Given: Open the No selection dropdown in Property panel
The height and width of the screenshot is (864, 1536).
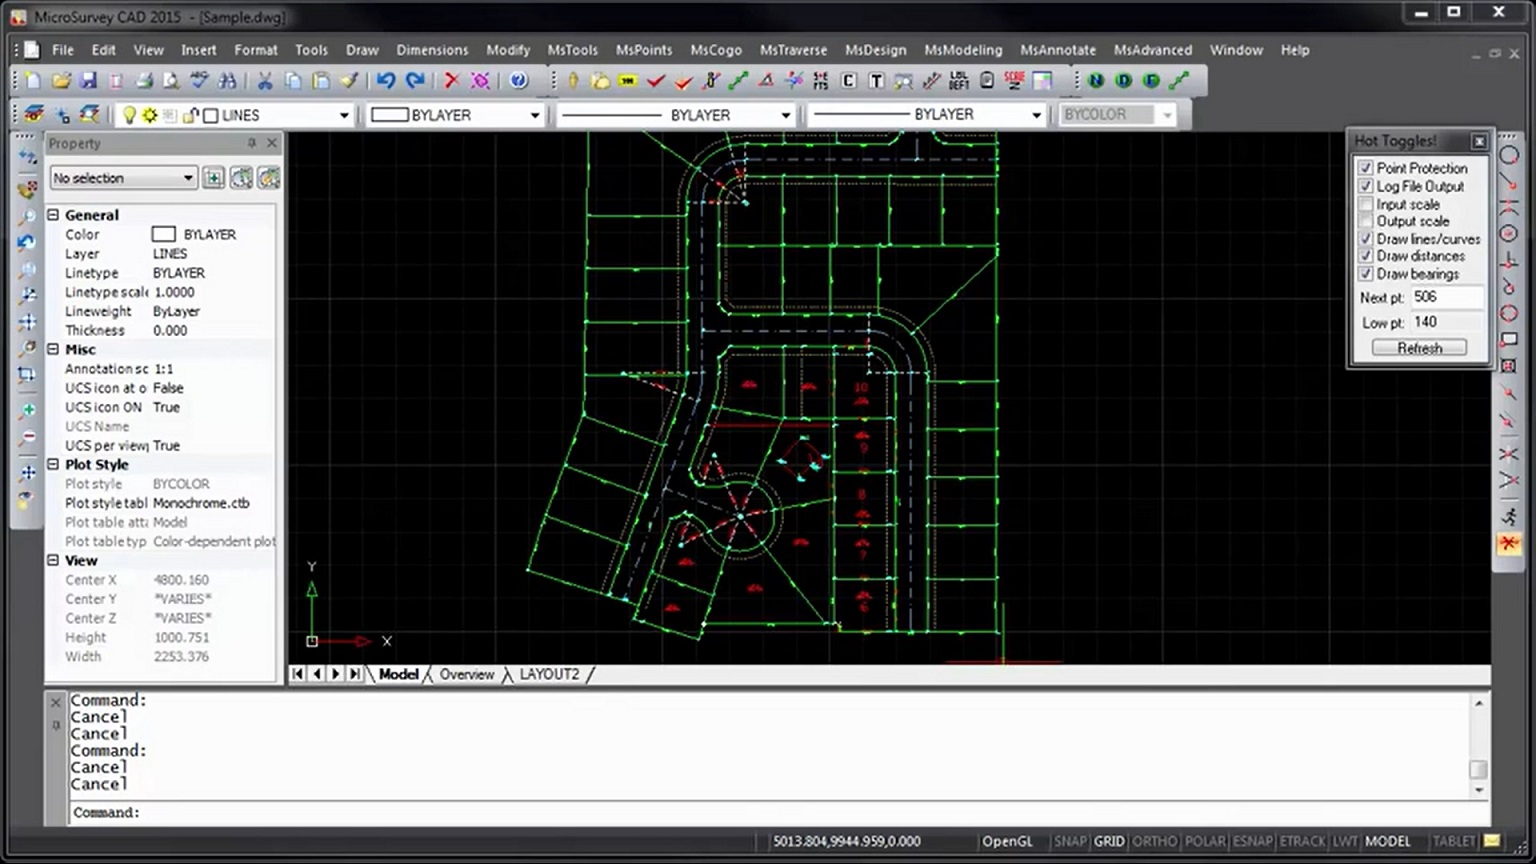Looking at the screenshot, I should [x=189, y=177].
